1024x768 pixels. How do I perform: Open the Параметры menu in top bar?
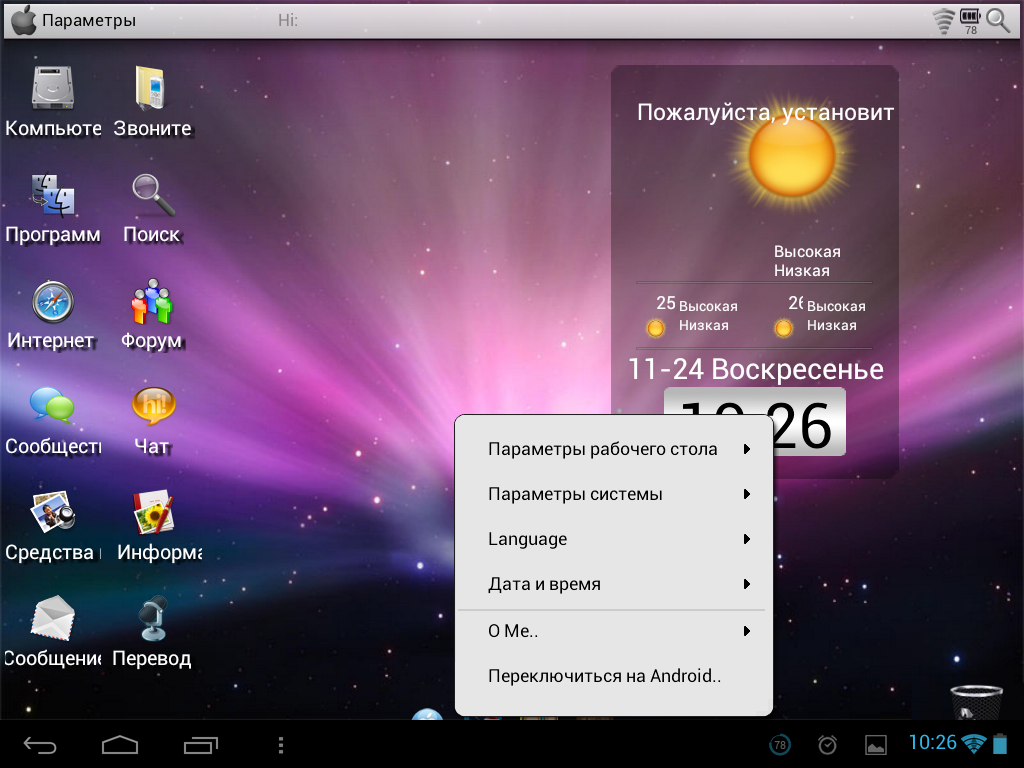coord(89,20)
